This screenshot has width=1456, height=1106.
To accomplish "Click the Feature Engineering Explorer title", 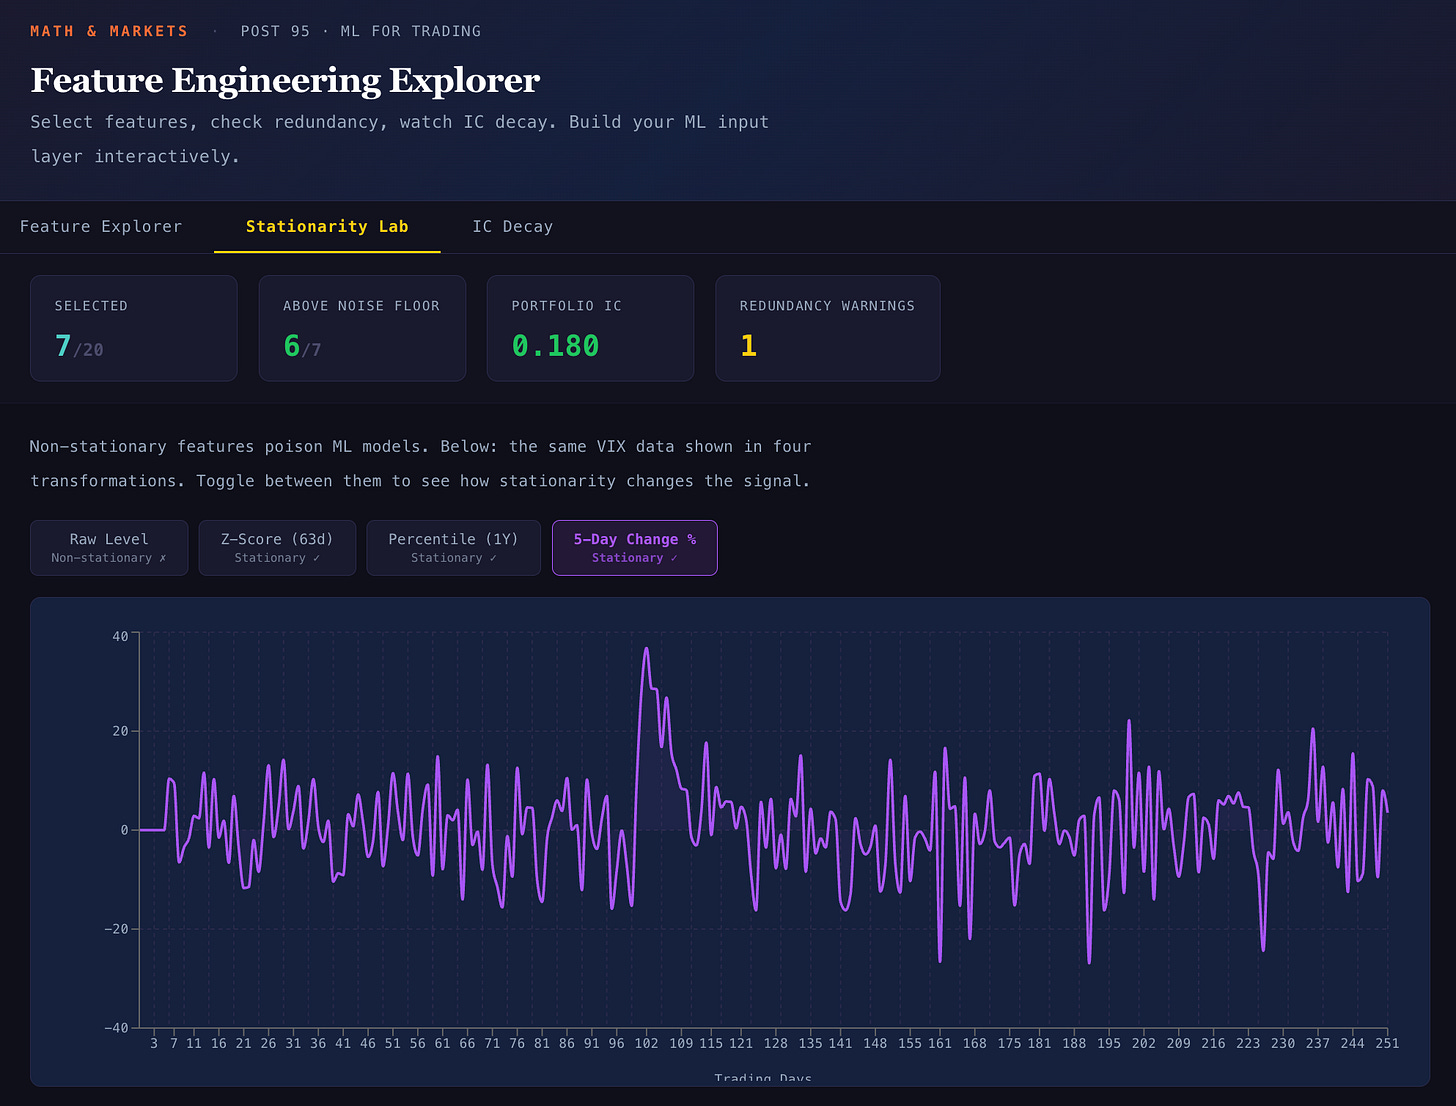I will click(x=285, y=80).
